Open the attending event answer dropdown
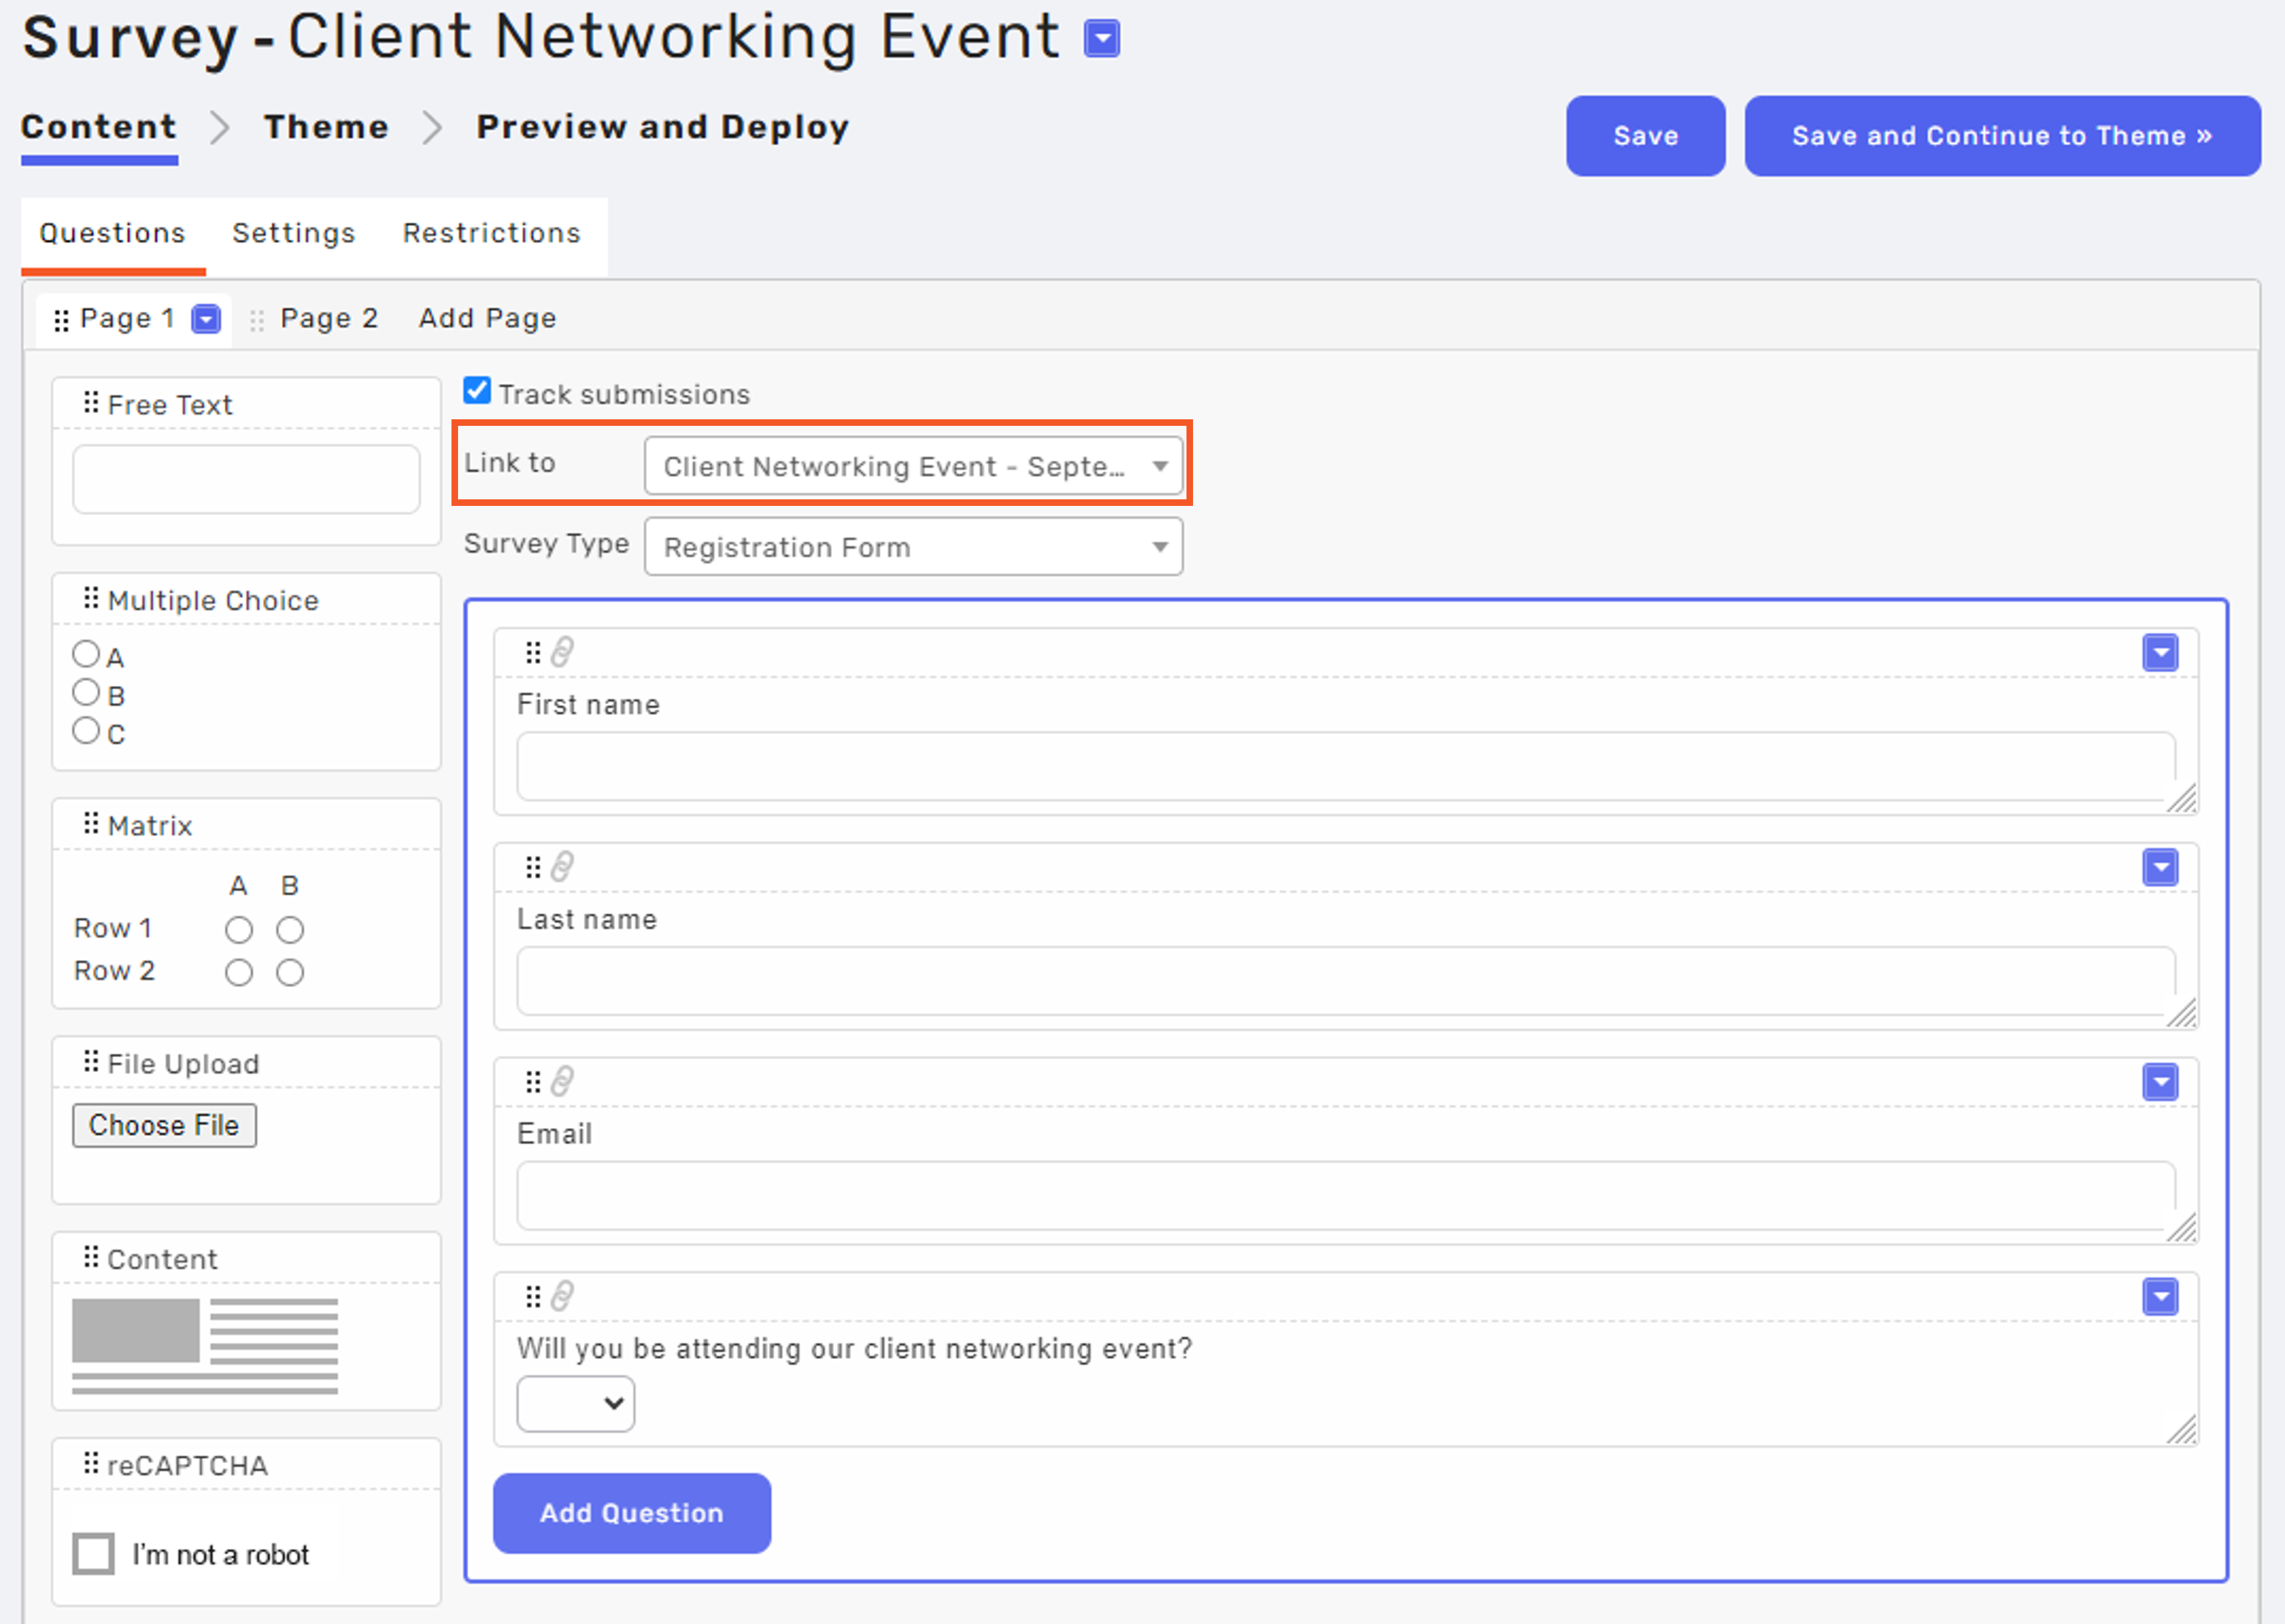Viewport: 2285px width, 1624px height. click(x=575, y=1403)
